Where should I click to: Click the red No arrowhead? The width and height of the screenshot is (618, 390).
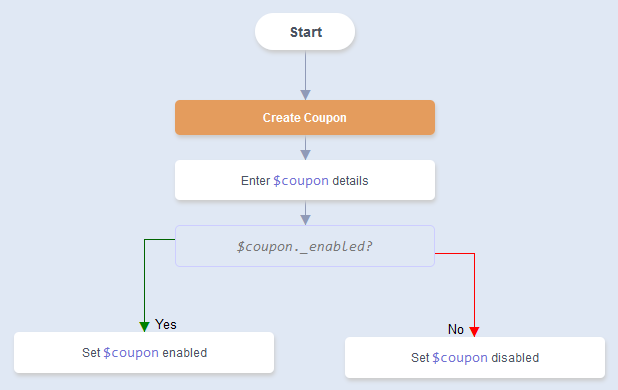click(x=474, y=332)
